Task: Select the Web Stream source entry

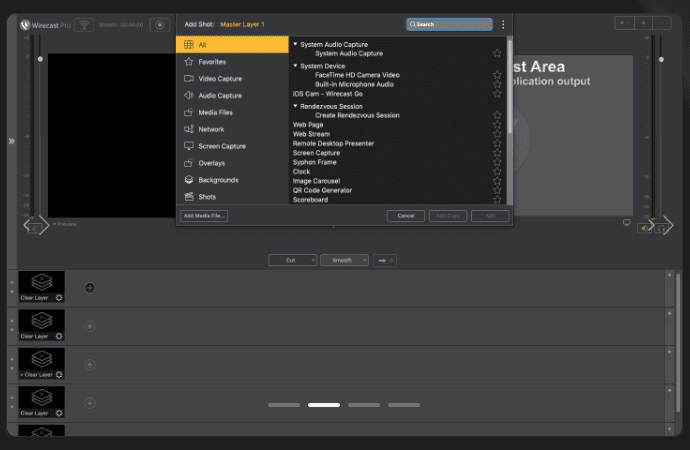Action: coord(311,134)
